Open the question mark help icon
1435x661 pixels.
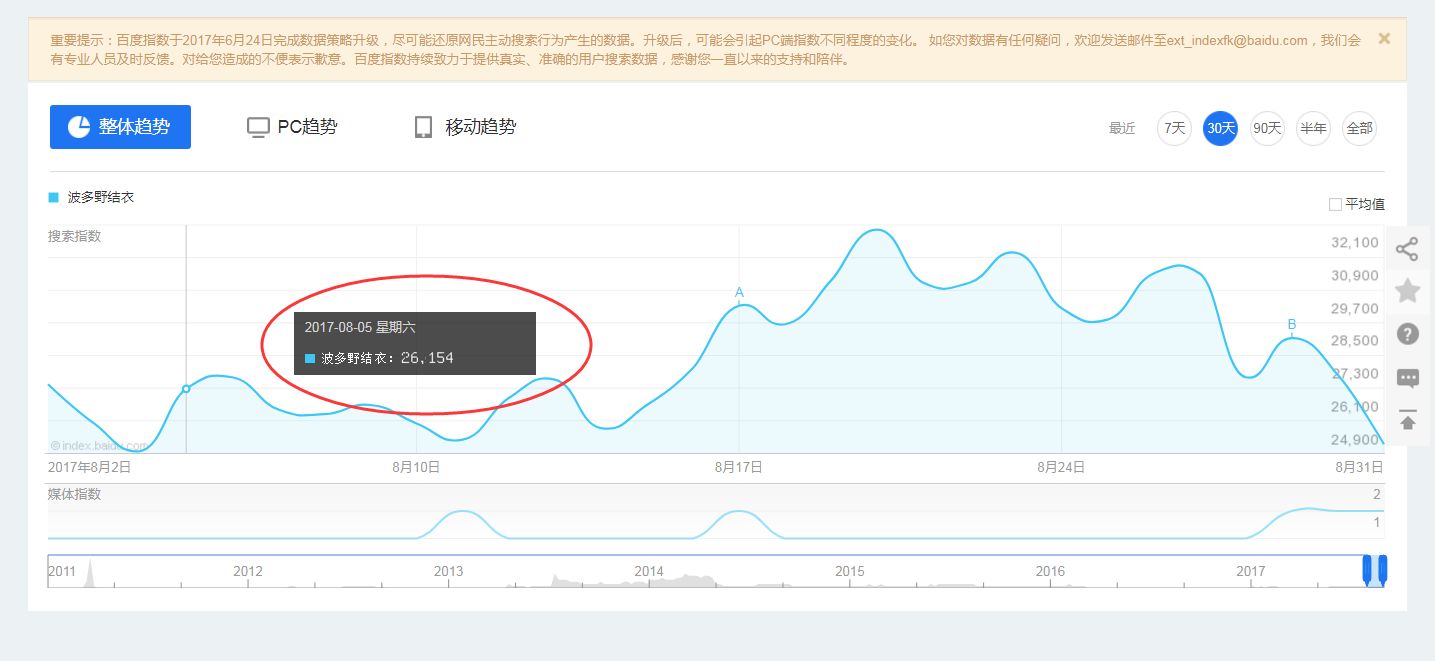click(x=1407, y=334)
